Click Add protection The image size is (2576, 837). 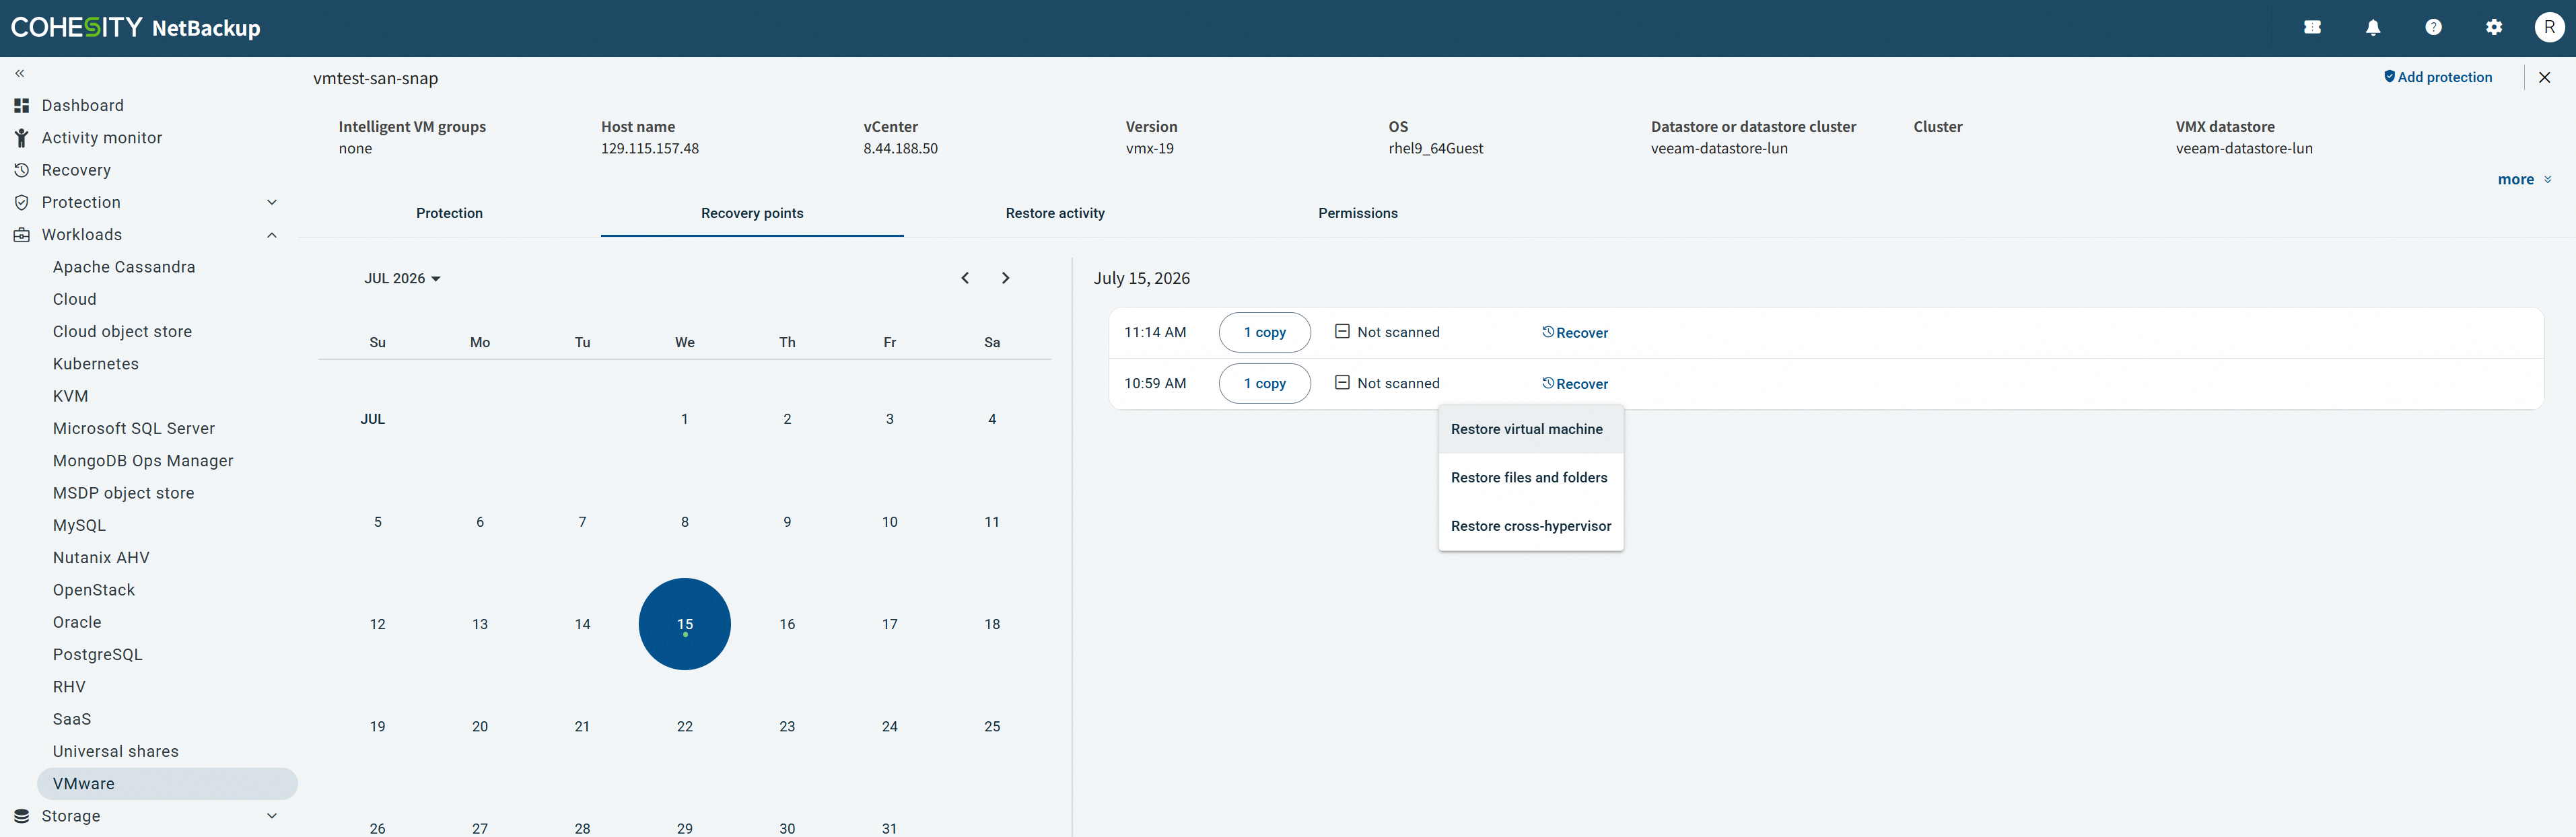[x=2438, y=77]
